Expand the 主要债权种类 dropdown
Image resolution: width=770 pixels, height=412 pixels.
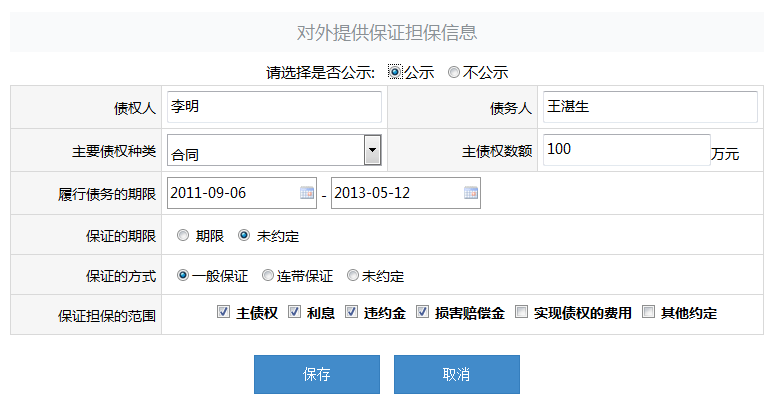click(372, 150)
